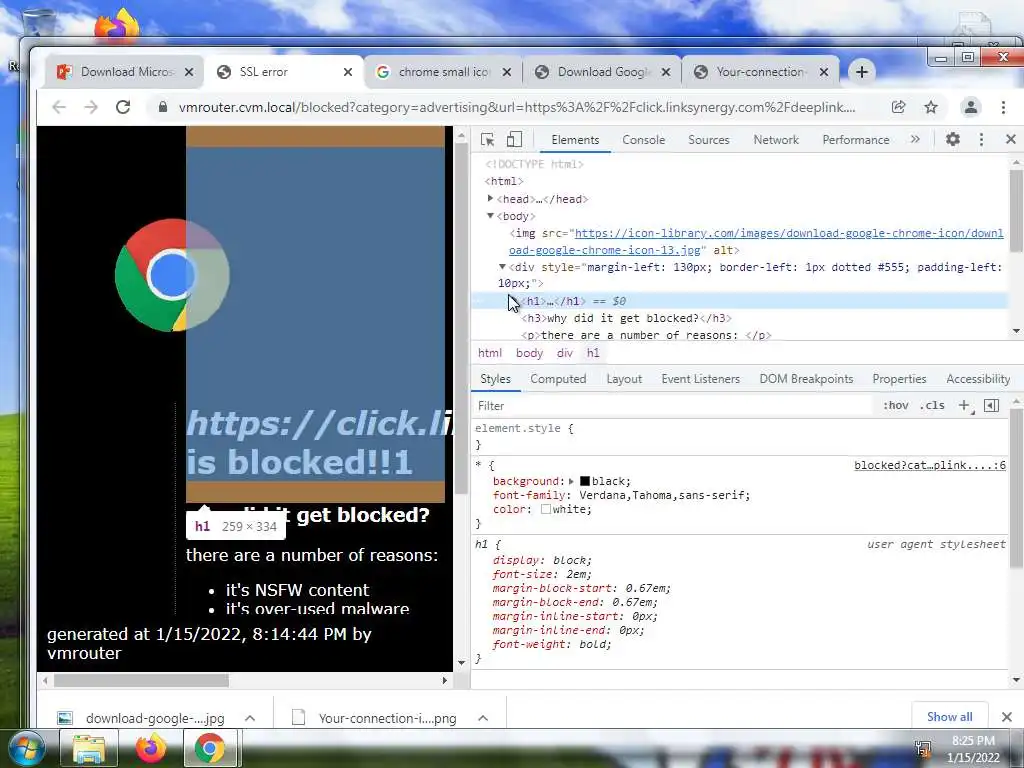
Task: Open the Event Listeners subtab
Action: point(700,379)
